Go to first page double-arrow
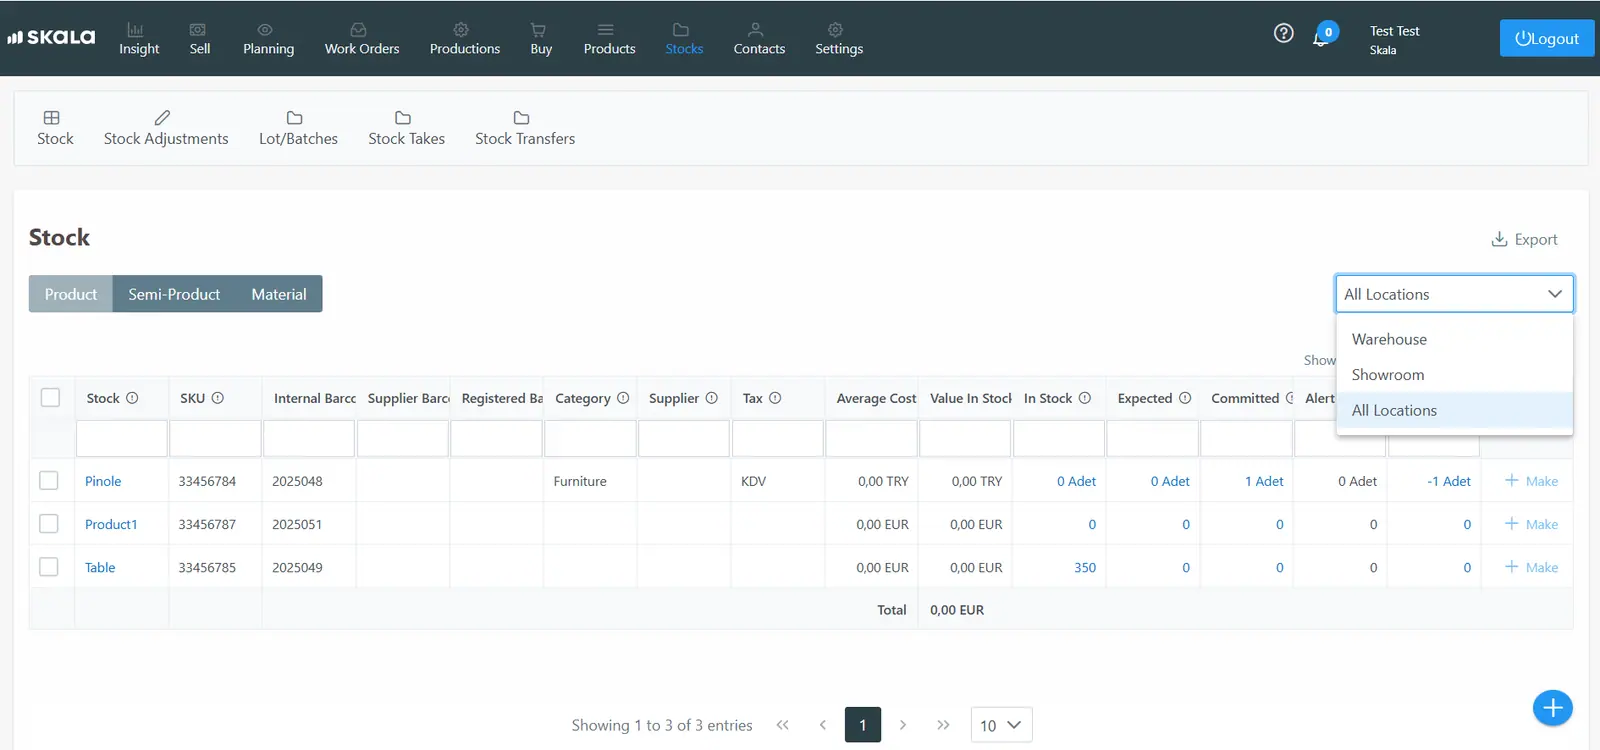Viewport: 1600px width, 750px height. [x=783, y=725]
